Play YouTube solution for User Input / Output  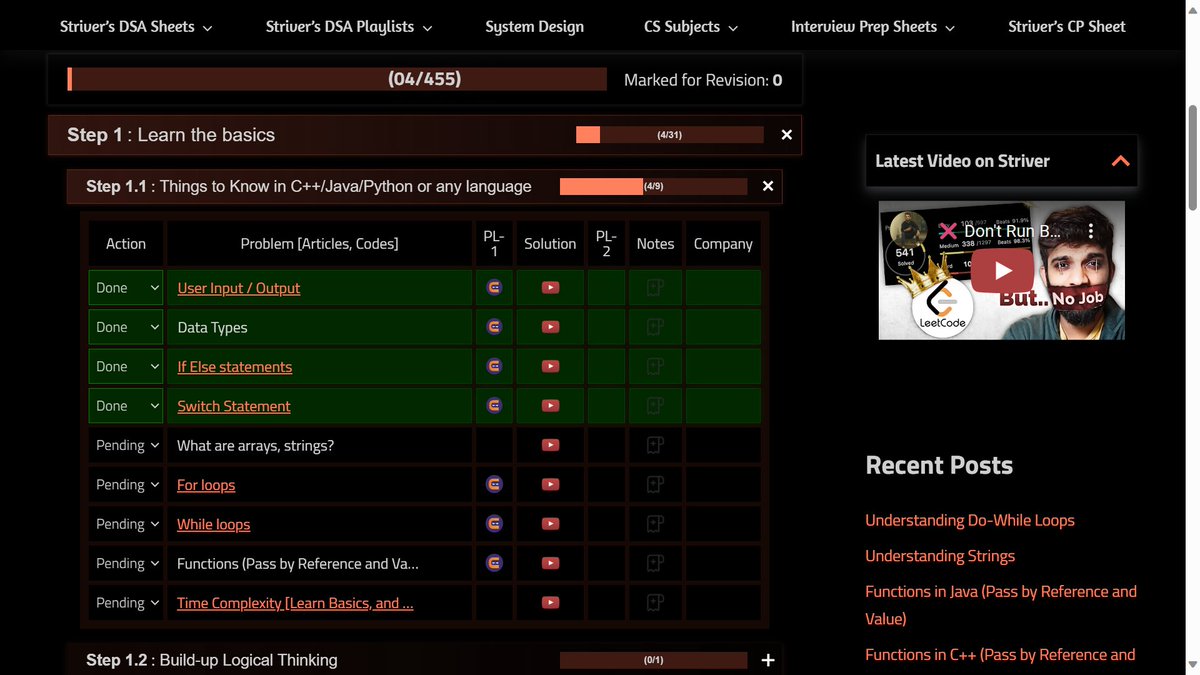[x=550, y=288]
